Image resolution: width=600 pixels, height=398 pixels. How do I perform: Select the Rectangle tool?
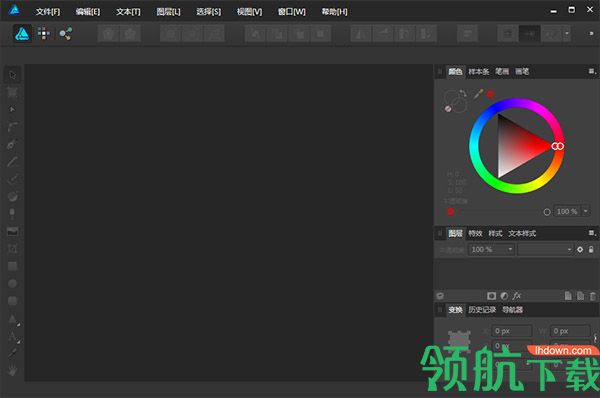[12, 266]
